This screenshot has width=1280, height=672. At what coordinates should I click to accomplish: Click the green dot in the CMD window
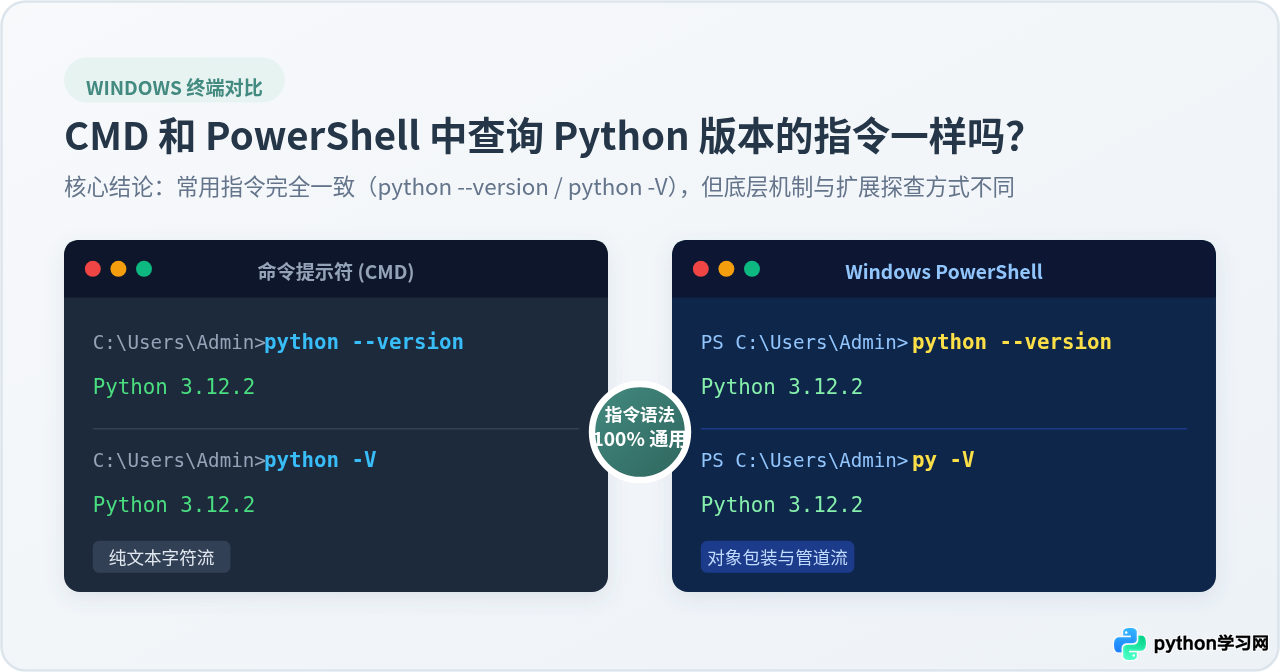coord(144,269)
